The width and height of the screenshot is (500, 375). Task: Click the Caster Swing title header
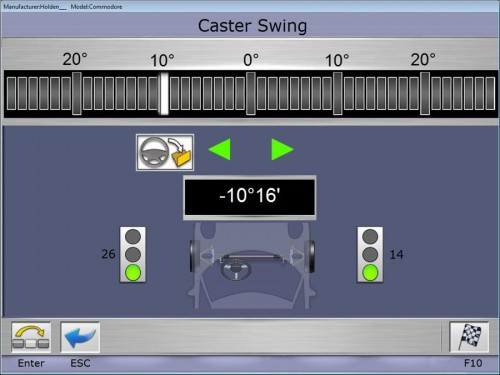(x=252, y=26)
